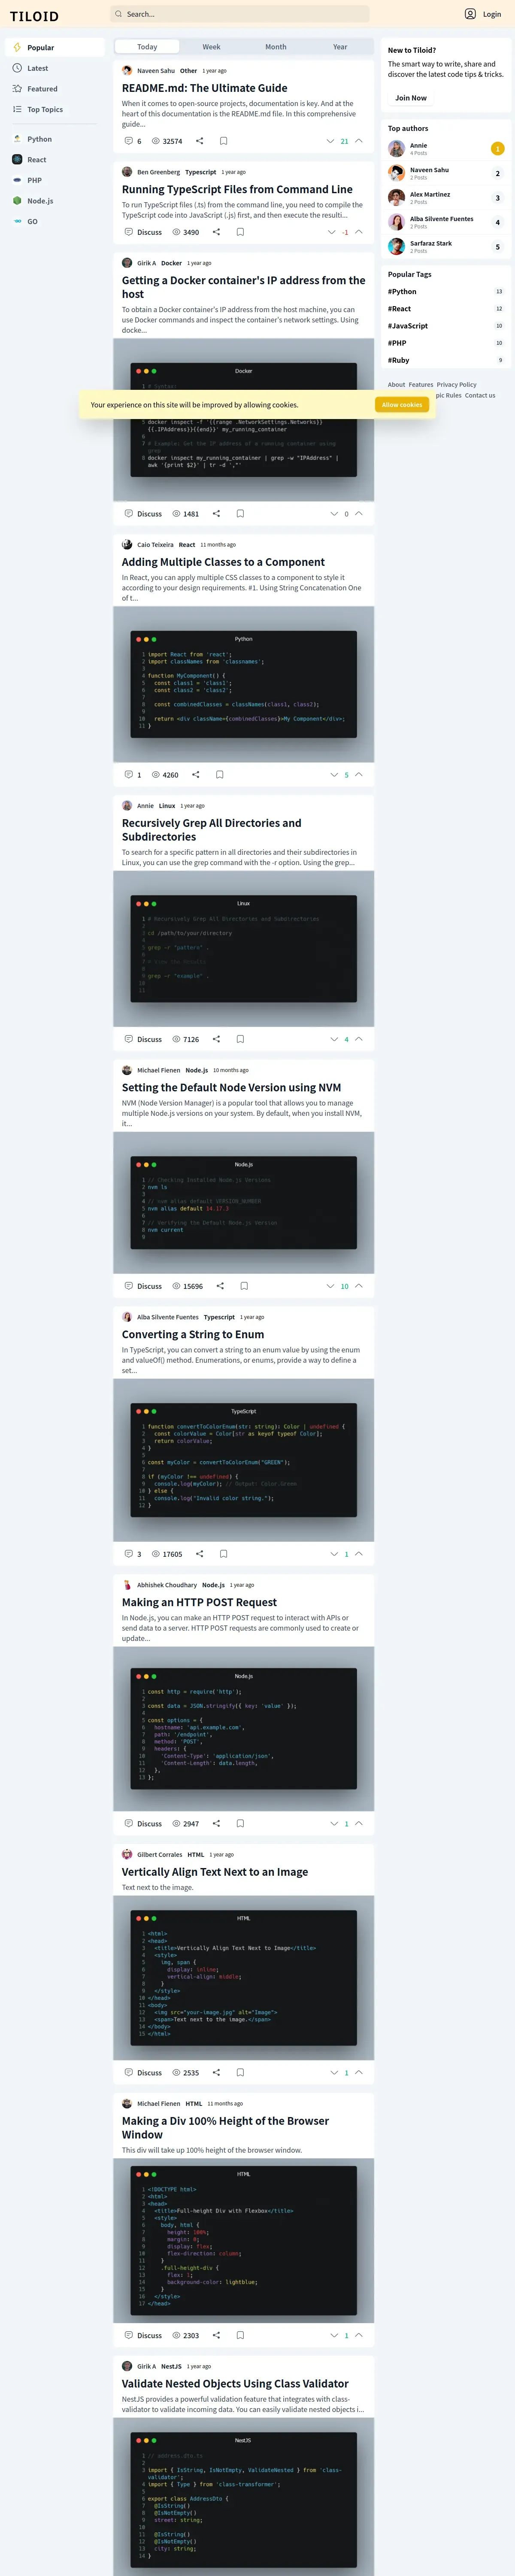Downvote the Making an HTTP POST Request post

click(334, 1824)
